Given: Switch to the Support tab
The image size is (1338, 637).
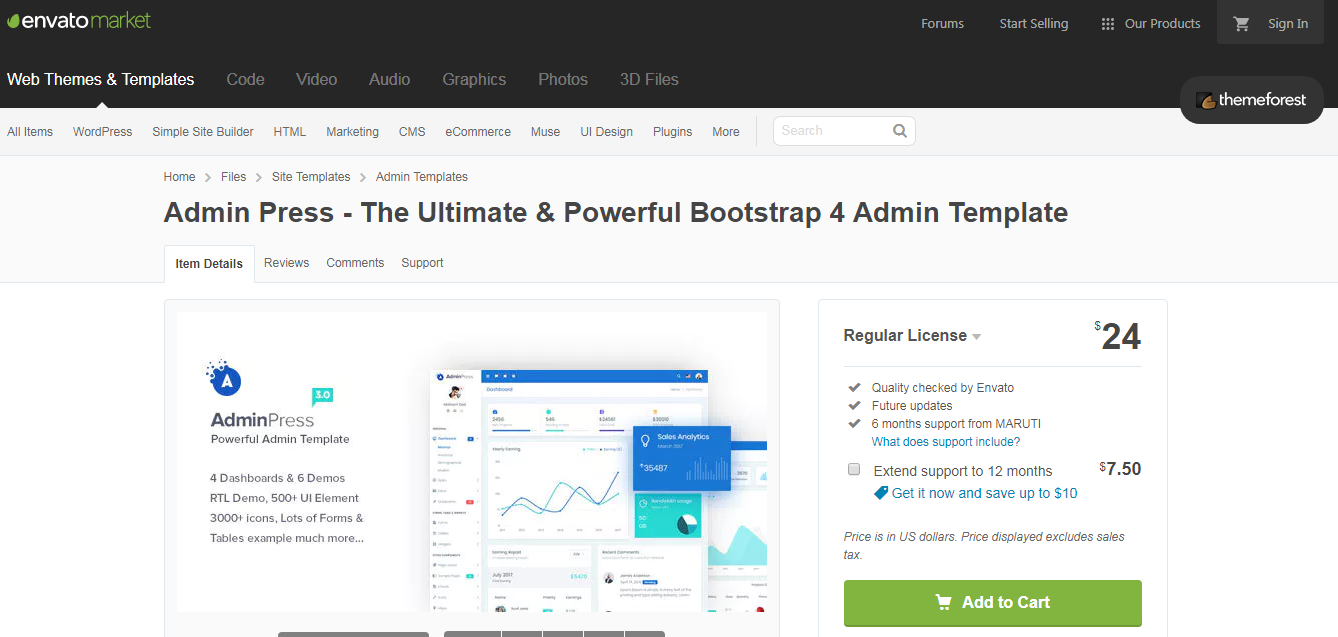Looking at the screenshot, I should point(422,263).
